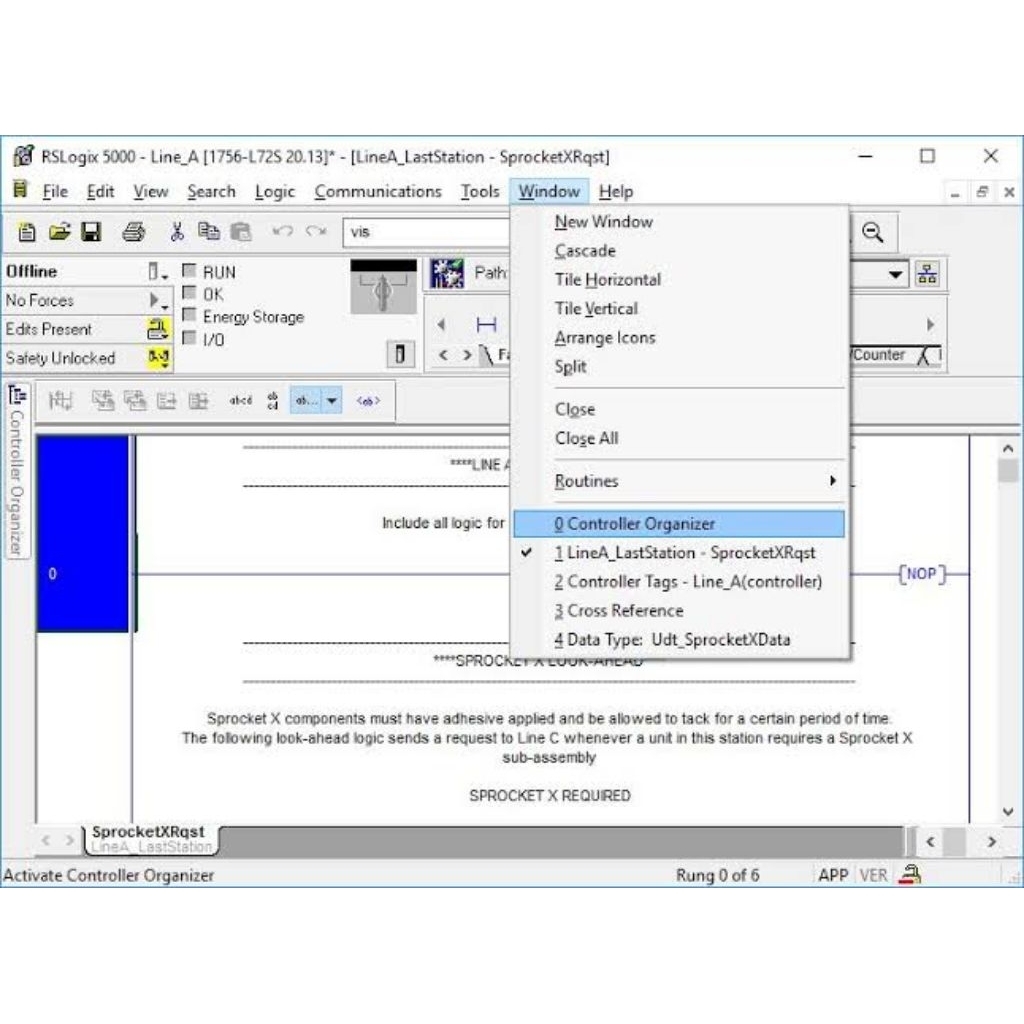Click the network Who Active icon

click(927, 274)
